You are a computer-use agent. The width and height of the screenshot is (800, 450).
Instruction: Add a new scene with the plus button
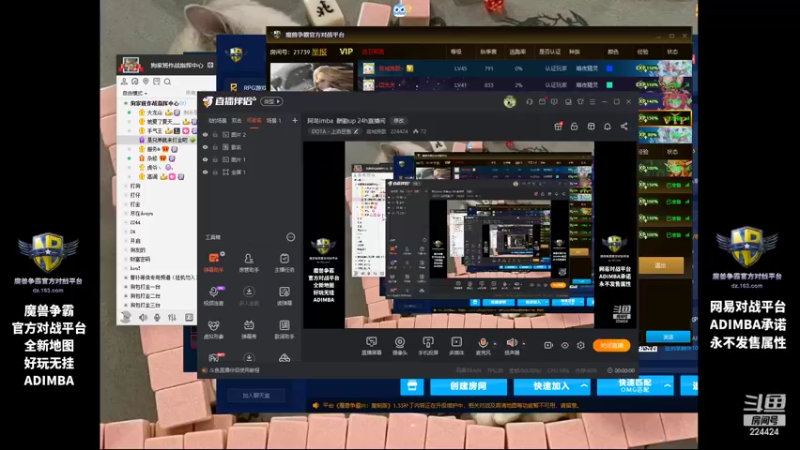coord(294,121)
